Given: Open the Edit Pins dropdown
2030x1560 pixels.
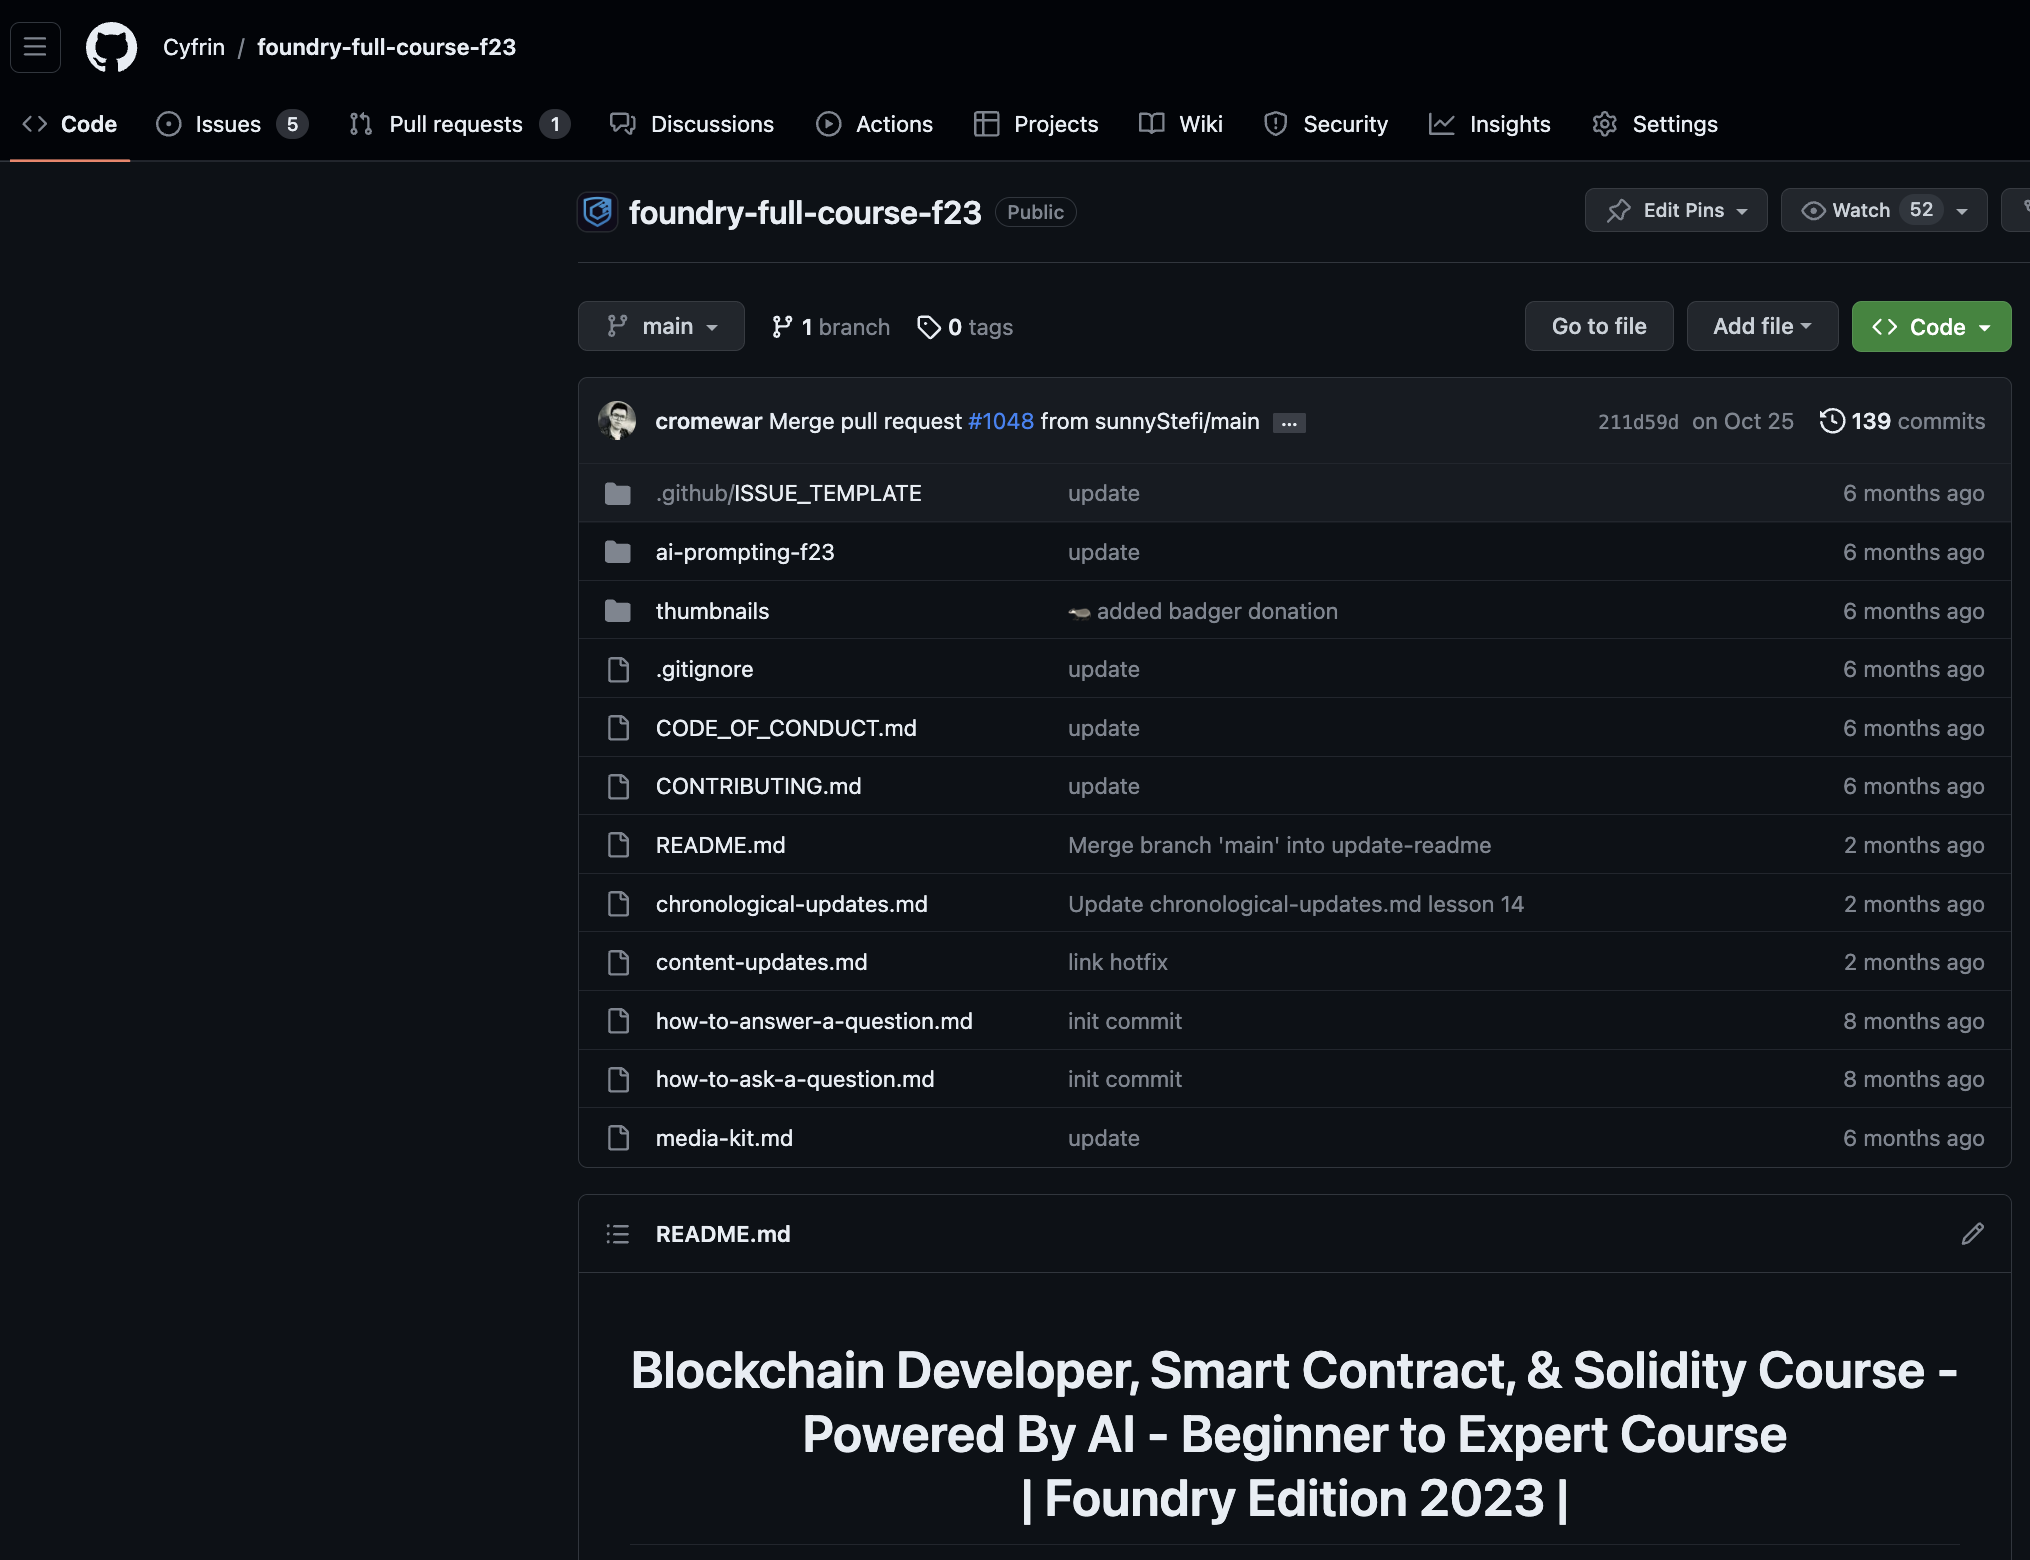Looking at the screenshot, I should 1676,210.
